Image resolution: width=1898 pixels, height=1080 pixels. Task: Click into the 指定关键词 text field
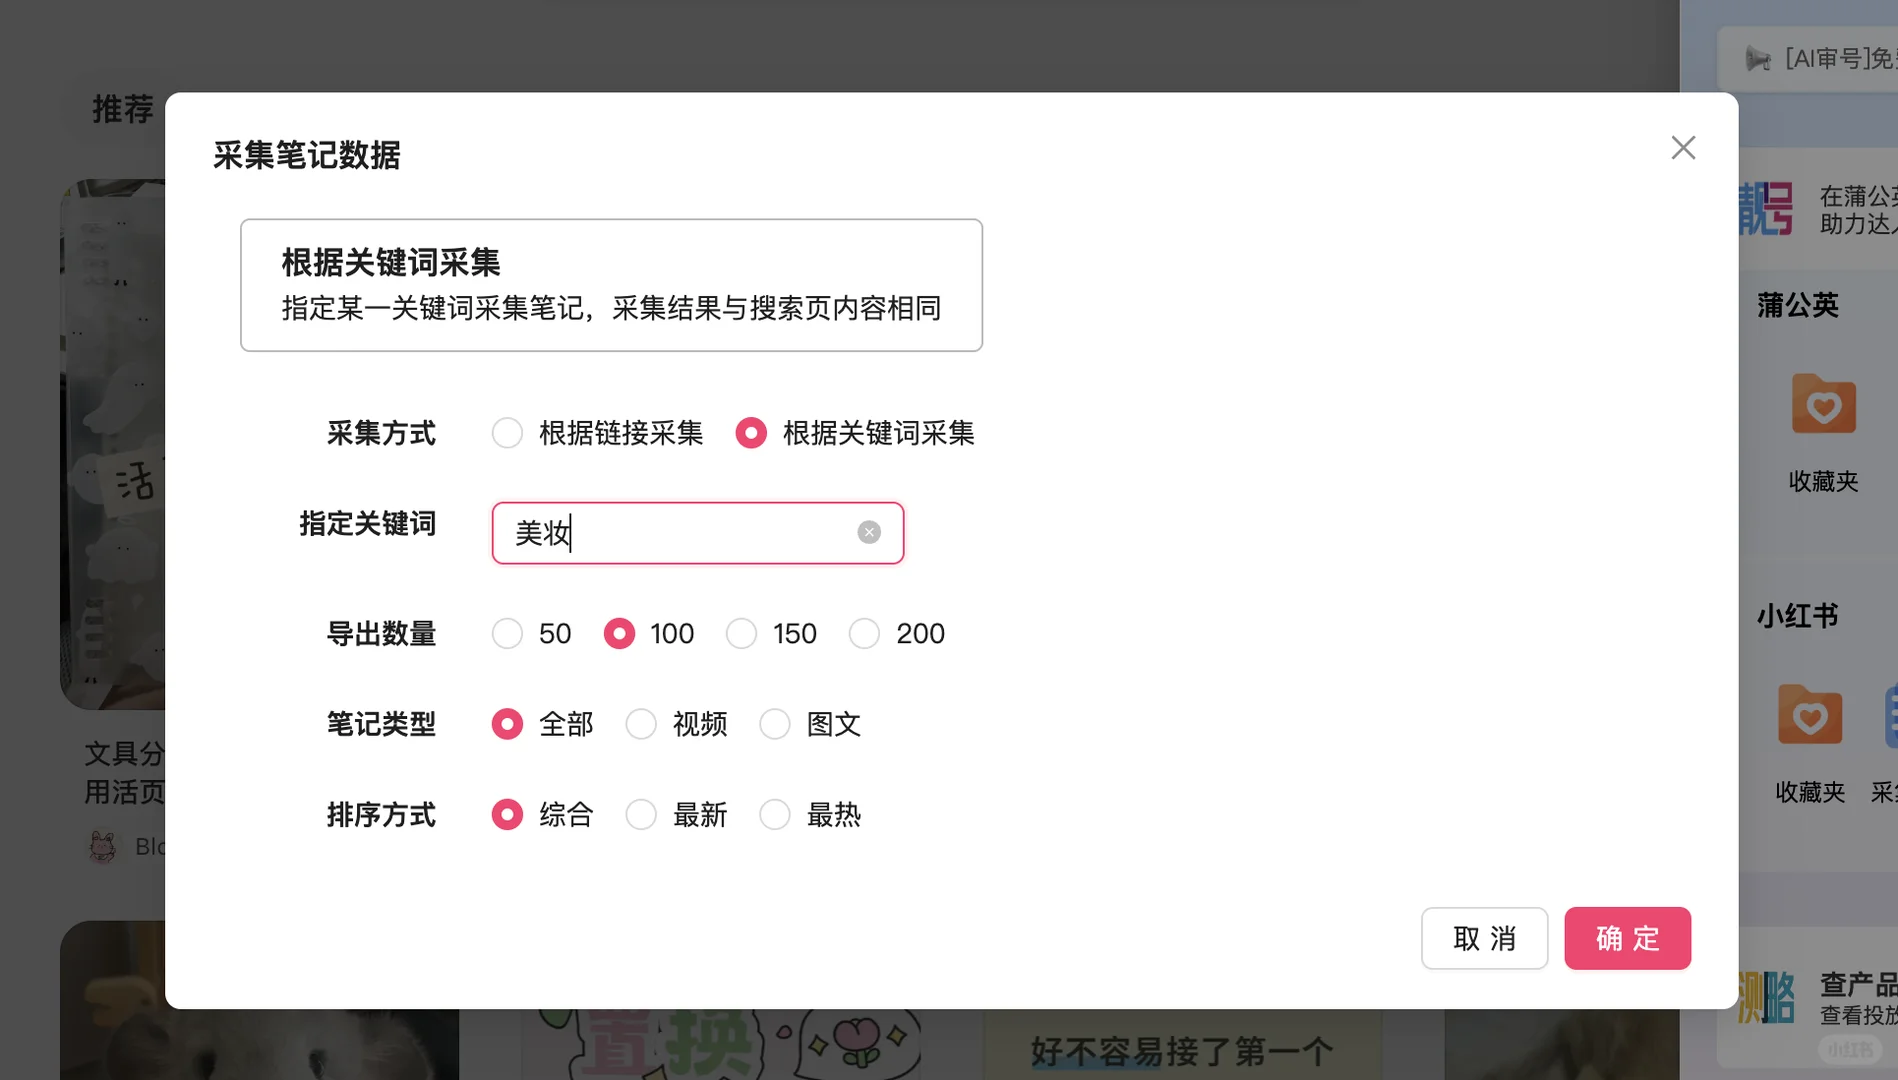(x=698, y=533)
